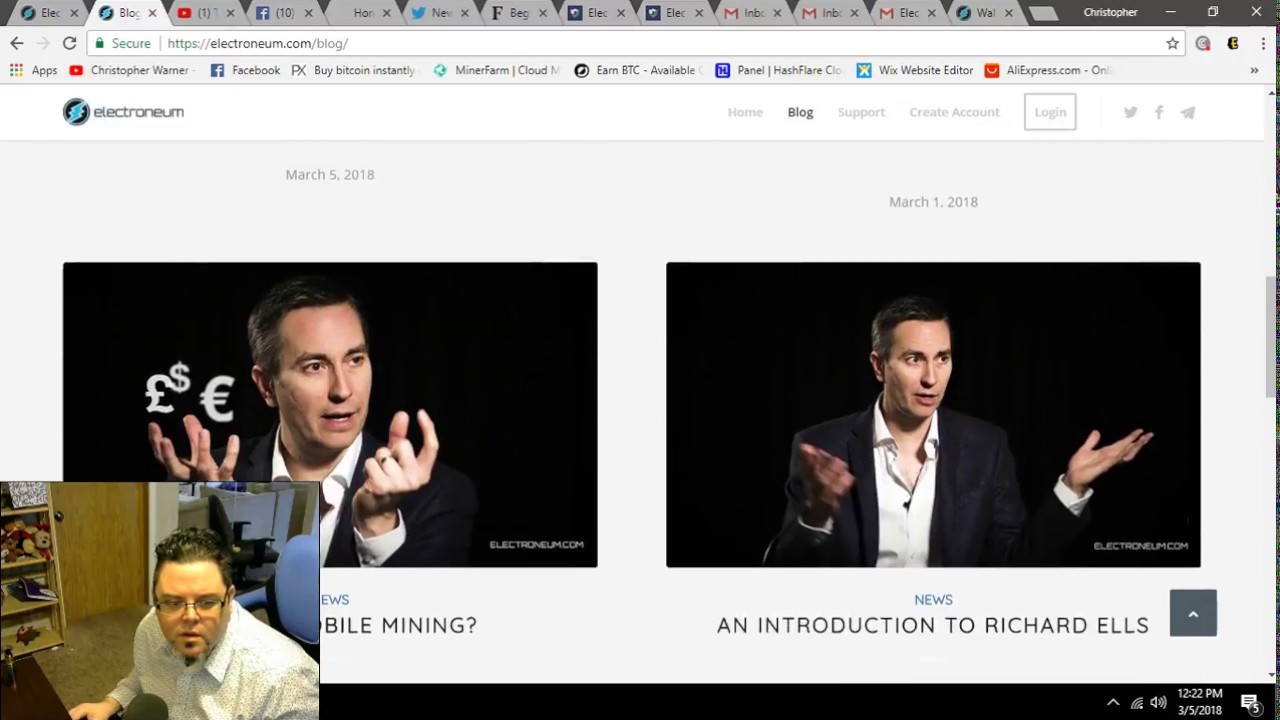Close the YouTube tab with its X
Image resolution: width=1280 pixels, height=720 pixels.
[x=230, y=13]
